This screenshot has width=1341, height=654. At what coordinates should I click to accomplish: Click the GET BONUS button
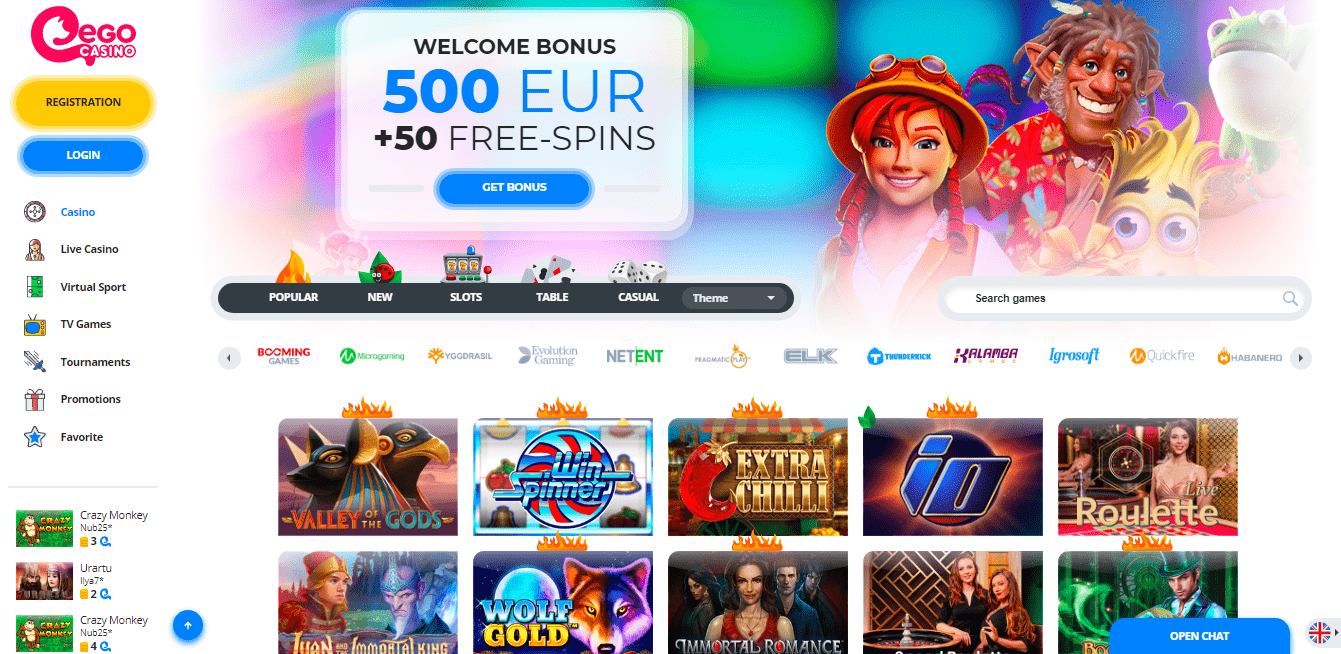[x=514, y=187]
